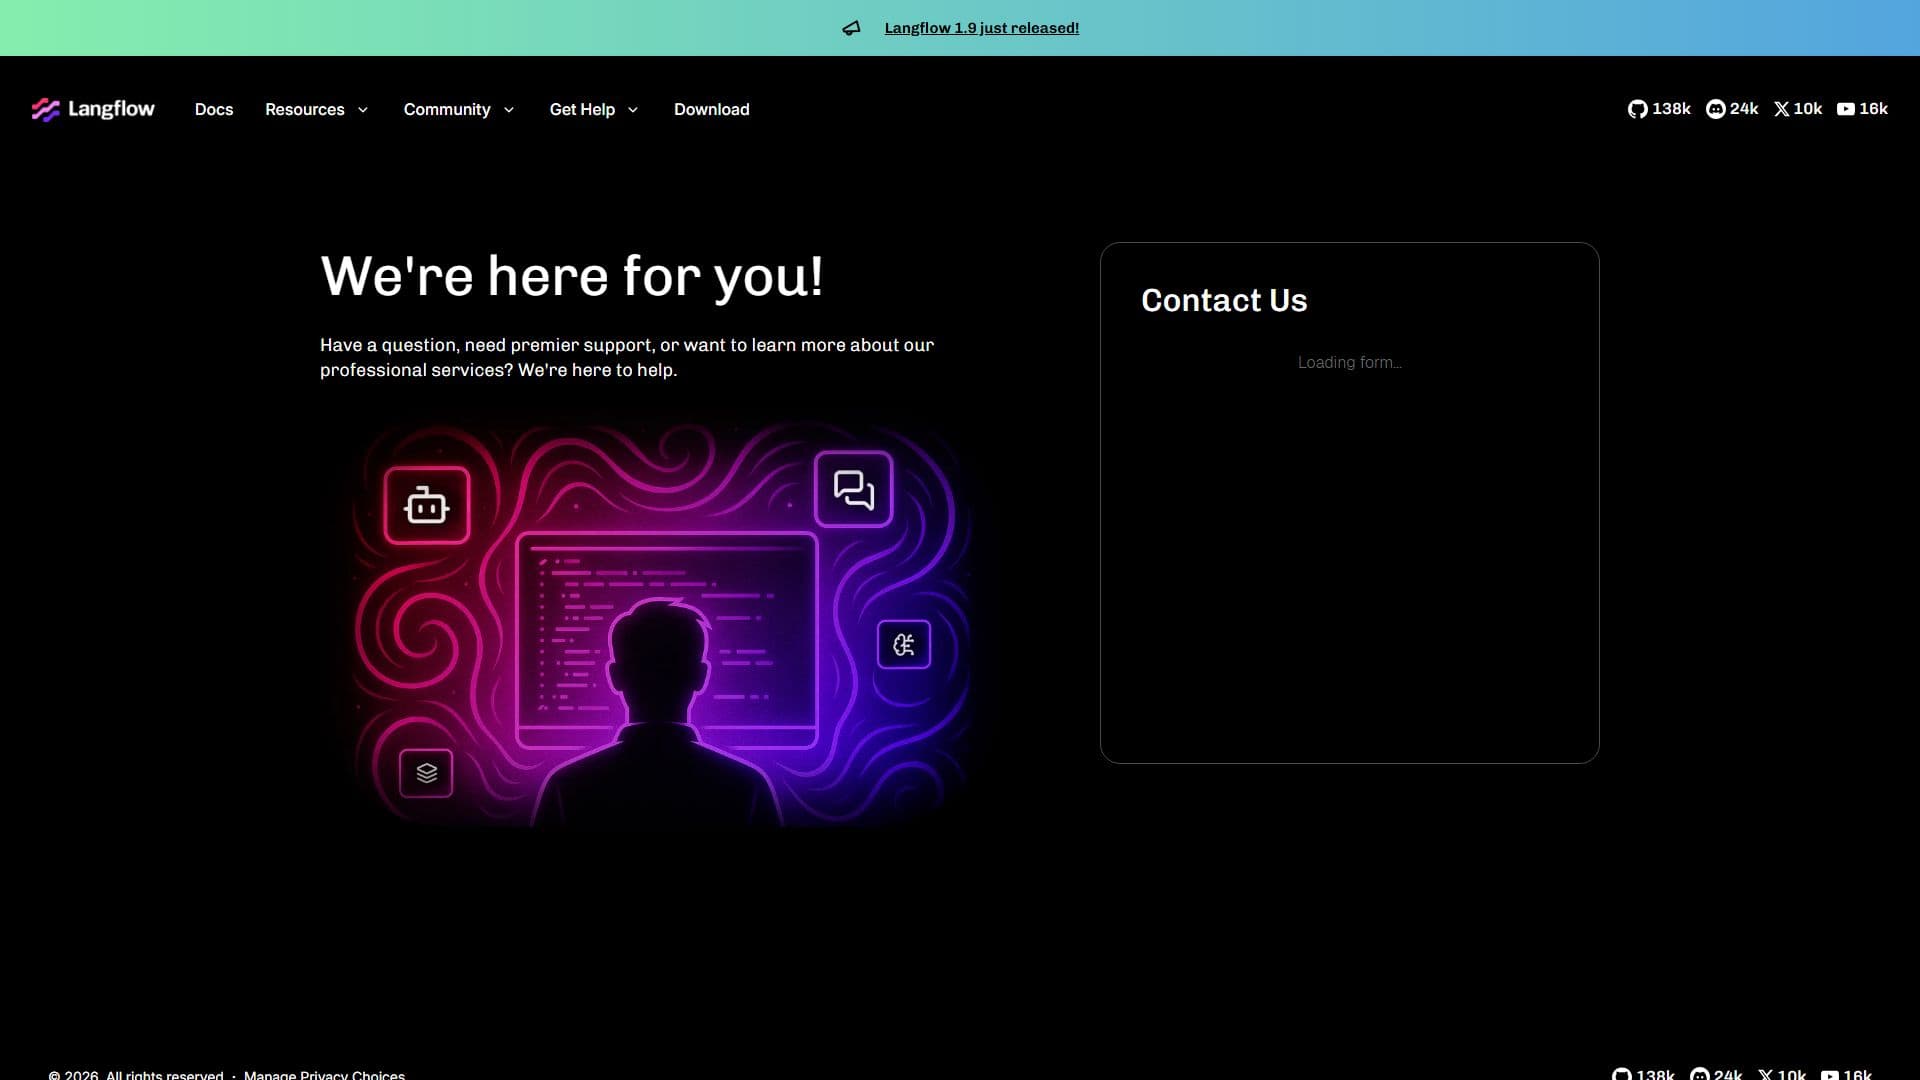Viewport: 1920px width, 1080px height.
Task: Click the hero illustration of developer at screen
Action: tap(660, 624)
